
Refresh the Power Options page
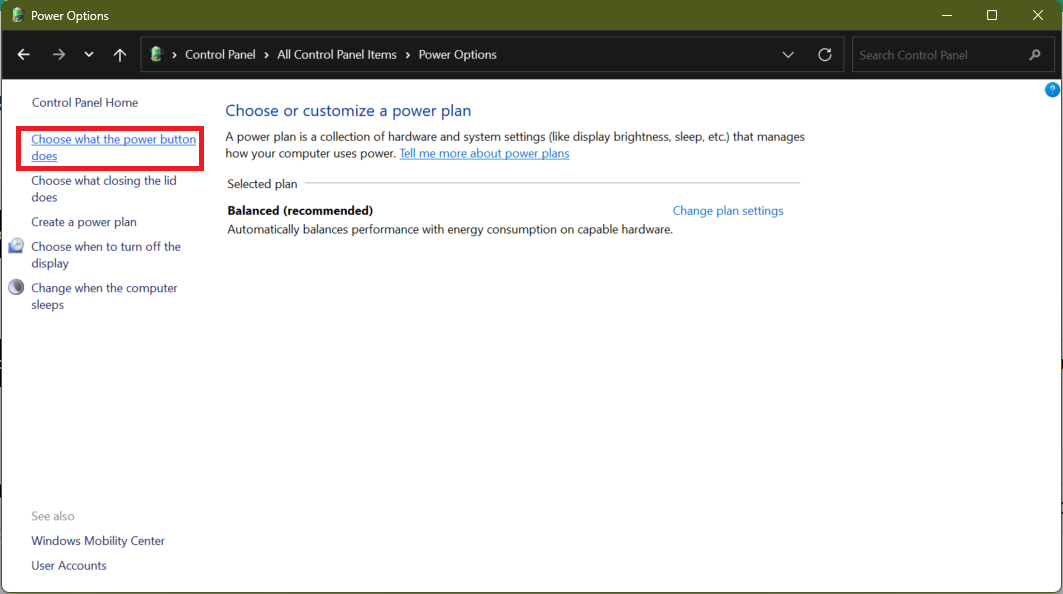pos(824,55)
